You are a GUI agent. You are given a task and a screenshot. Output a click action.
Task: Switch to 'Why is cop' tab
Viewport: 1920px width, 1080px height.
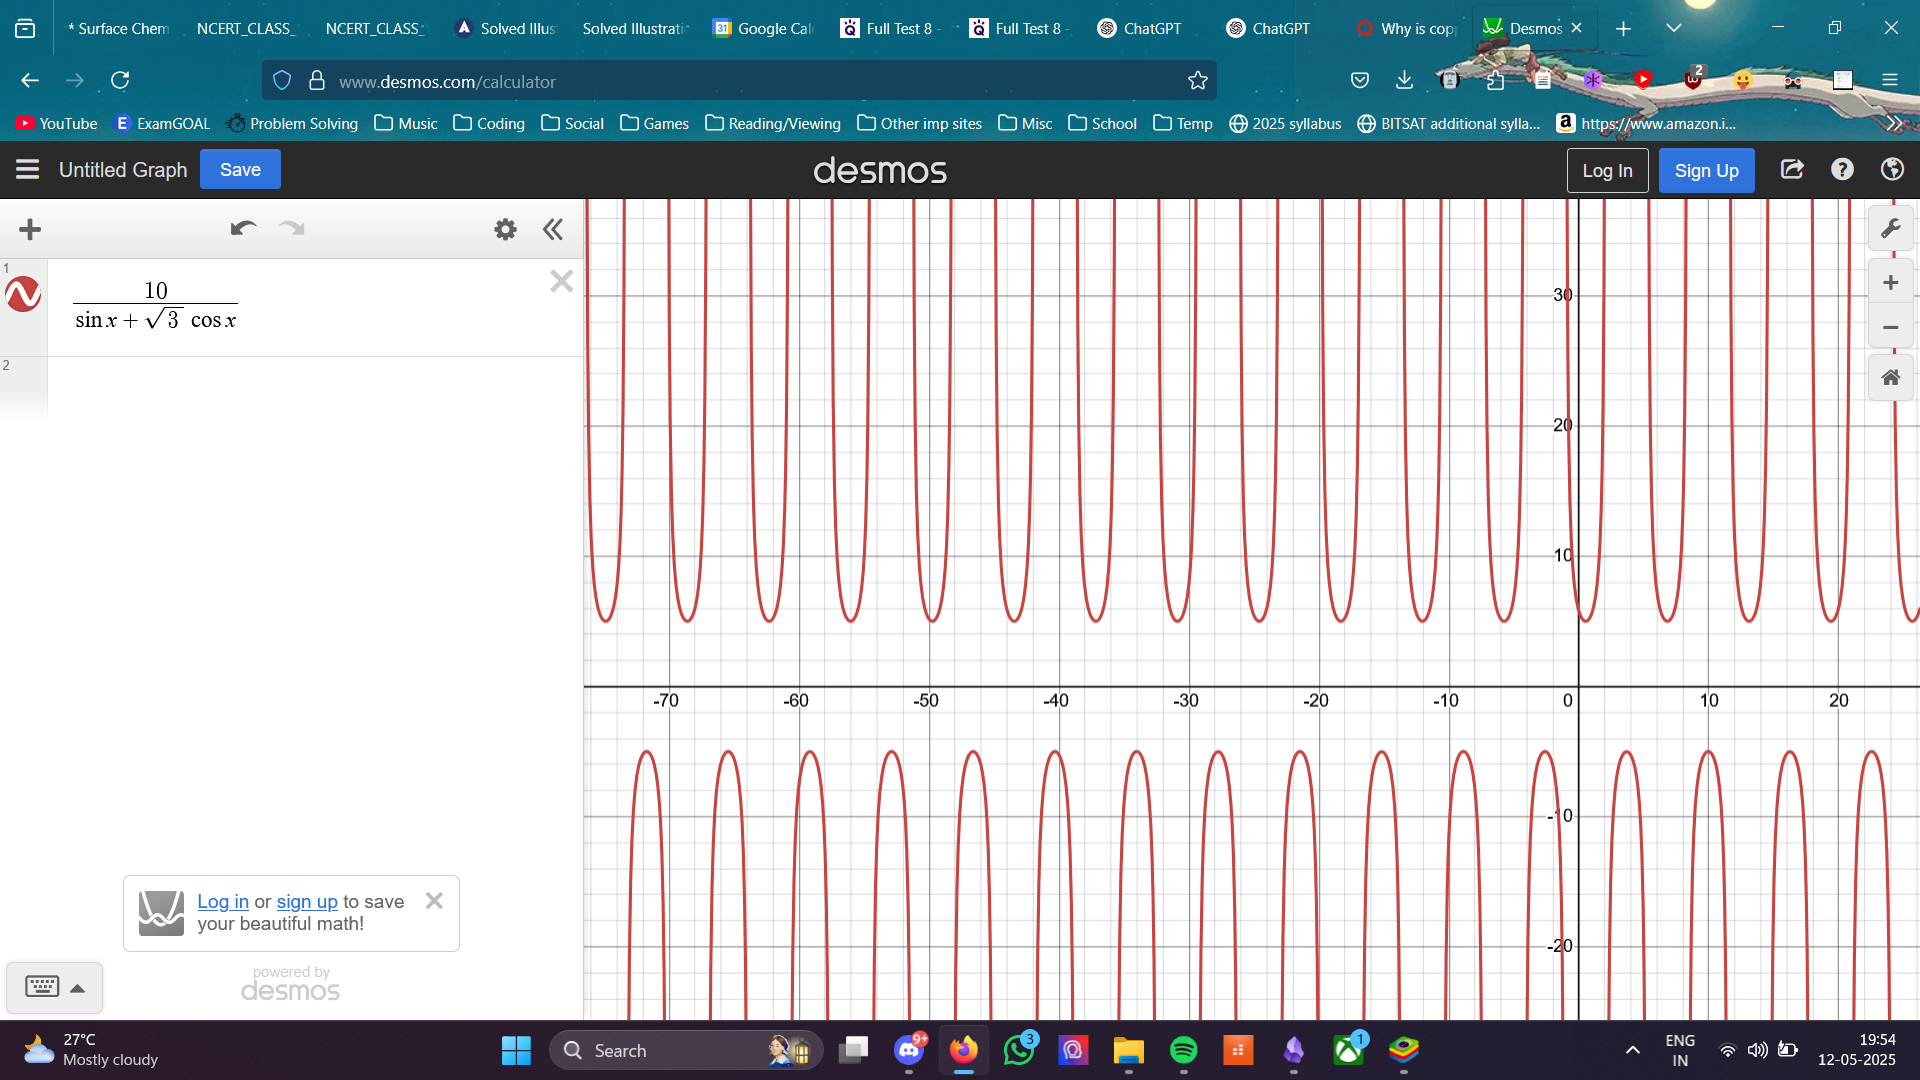[1406, 28]
